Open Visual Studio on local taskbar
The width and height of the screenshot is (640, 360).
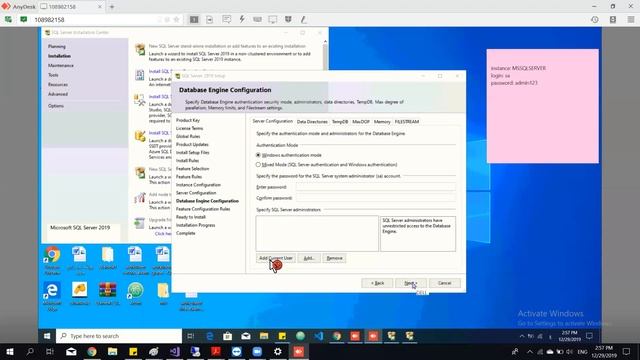pos(175,351)
